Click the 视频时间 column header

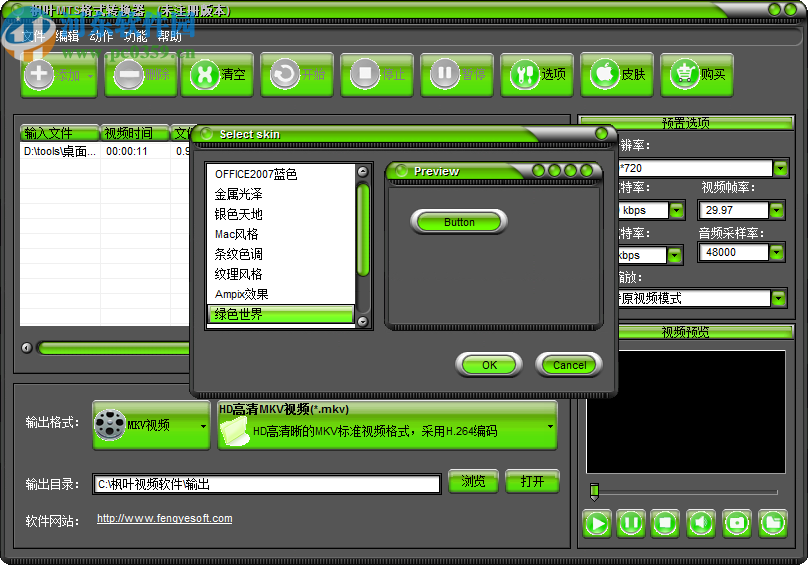coord(135,133)
